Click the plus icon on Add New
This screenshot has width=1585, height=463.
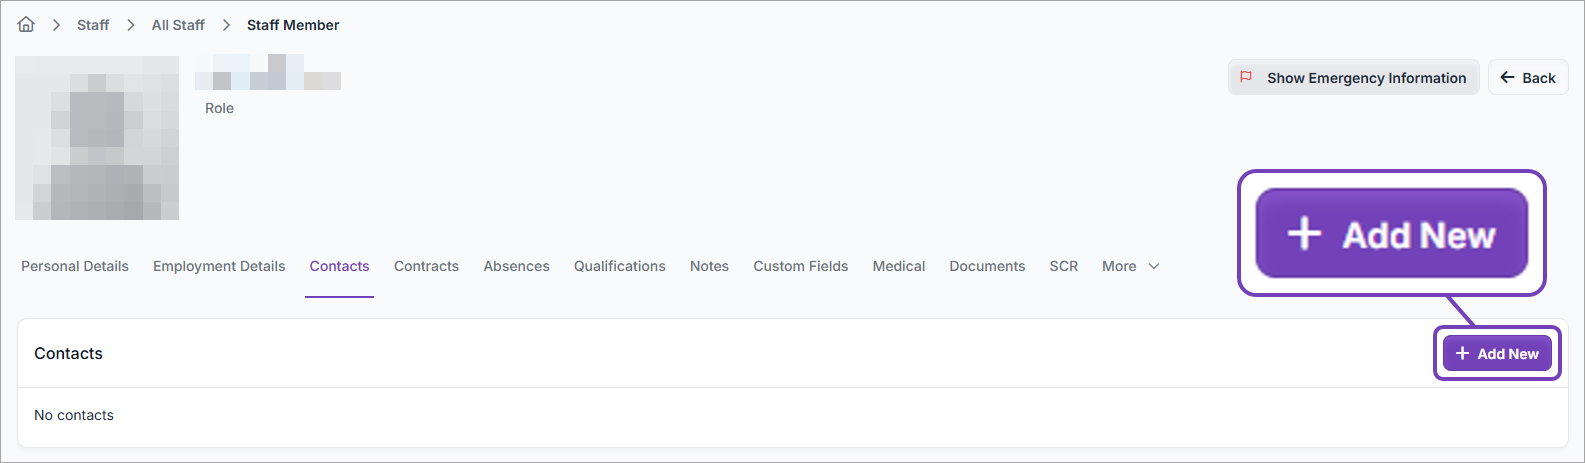coord(1462,353)
